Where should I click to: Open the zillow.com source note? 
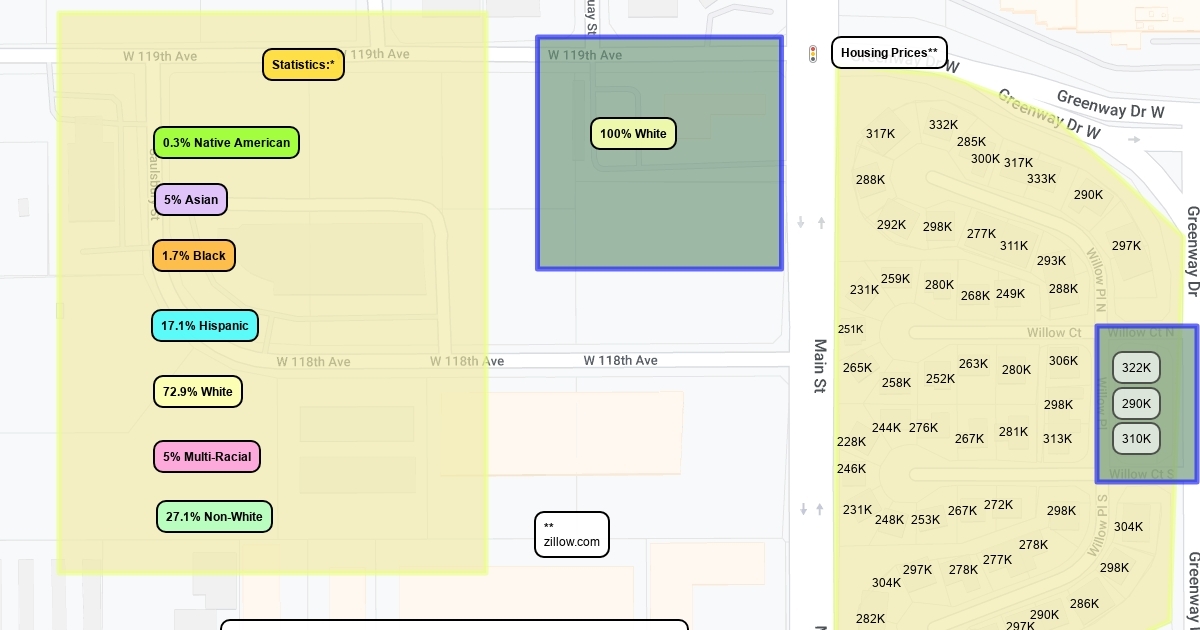pyautogui.click(x=571, y=535)
